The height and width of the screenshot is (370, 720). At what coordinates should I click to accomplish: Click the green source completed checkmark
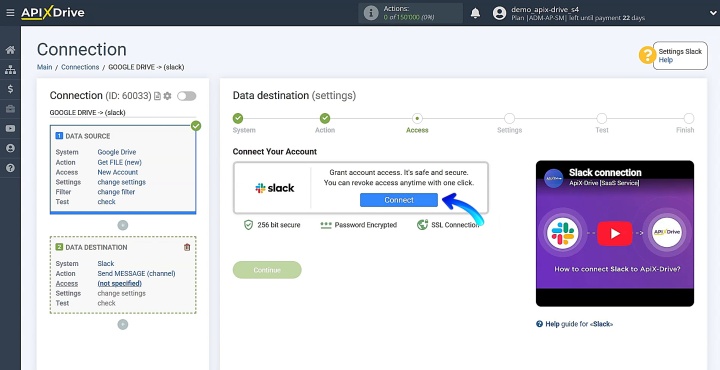[x=196, y=125]
